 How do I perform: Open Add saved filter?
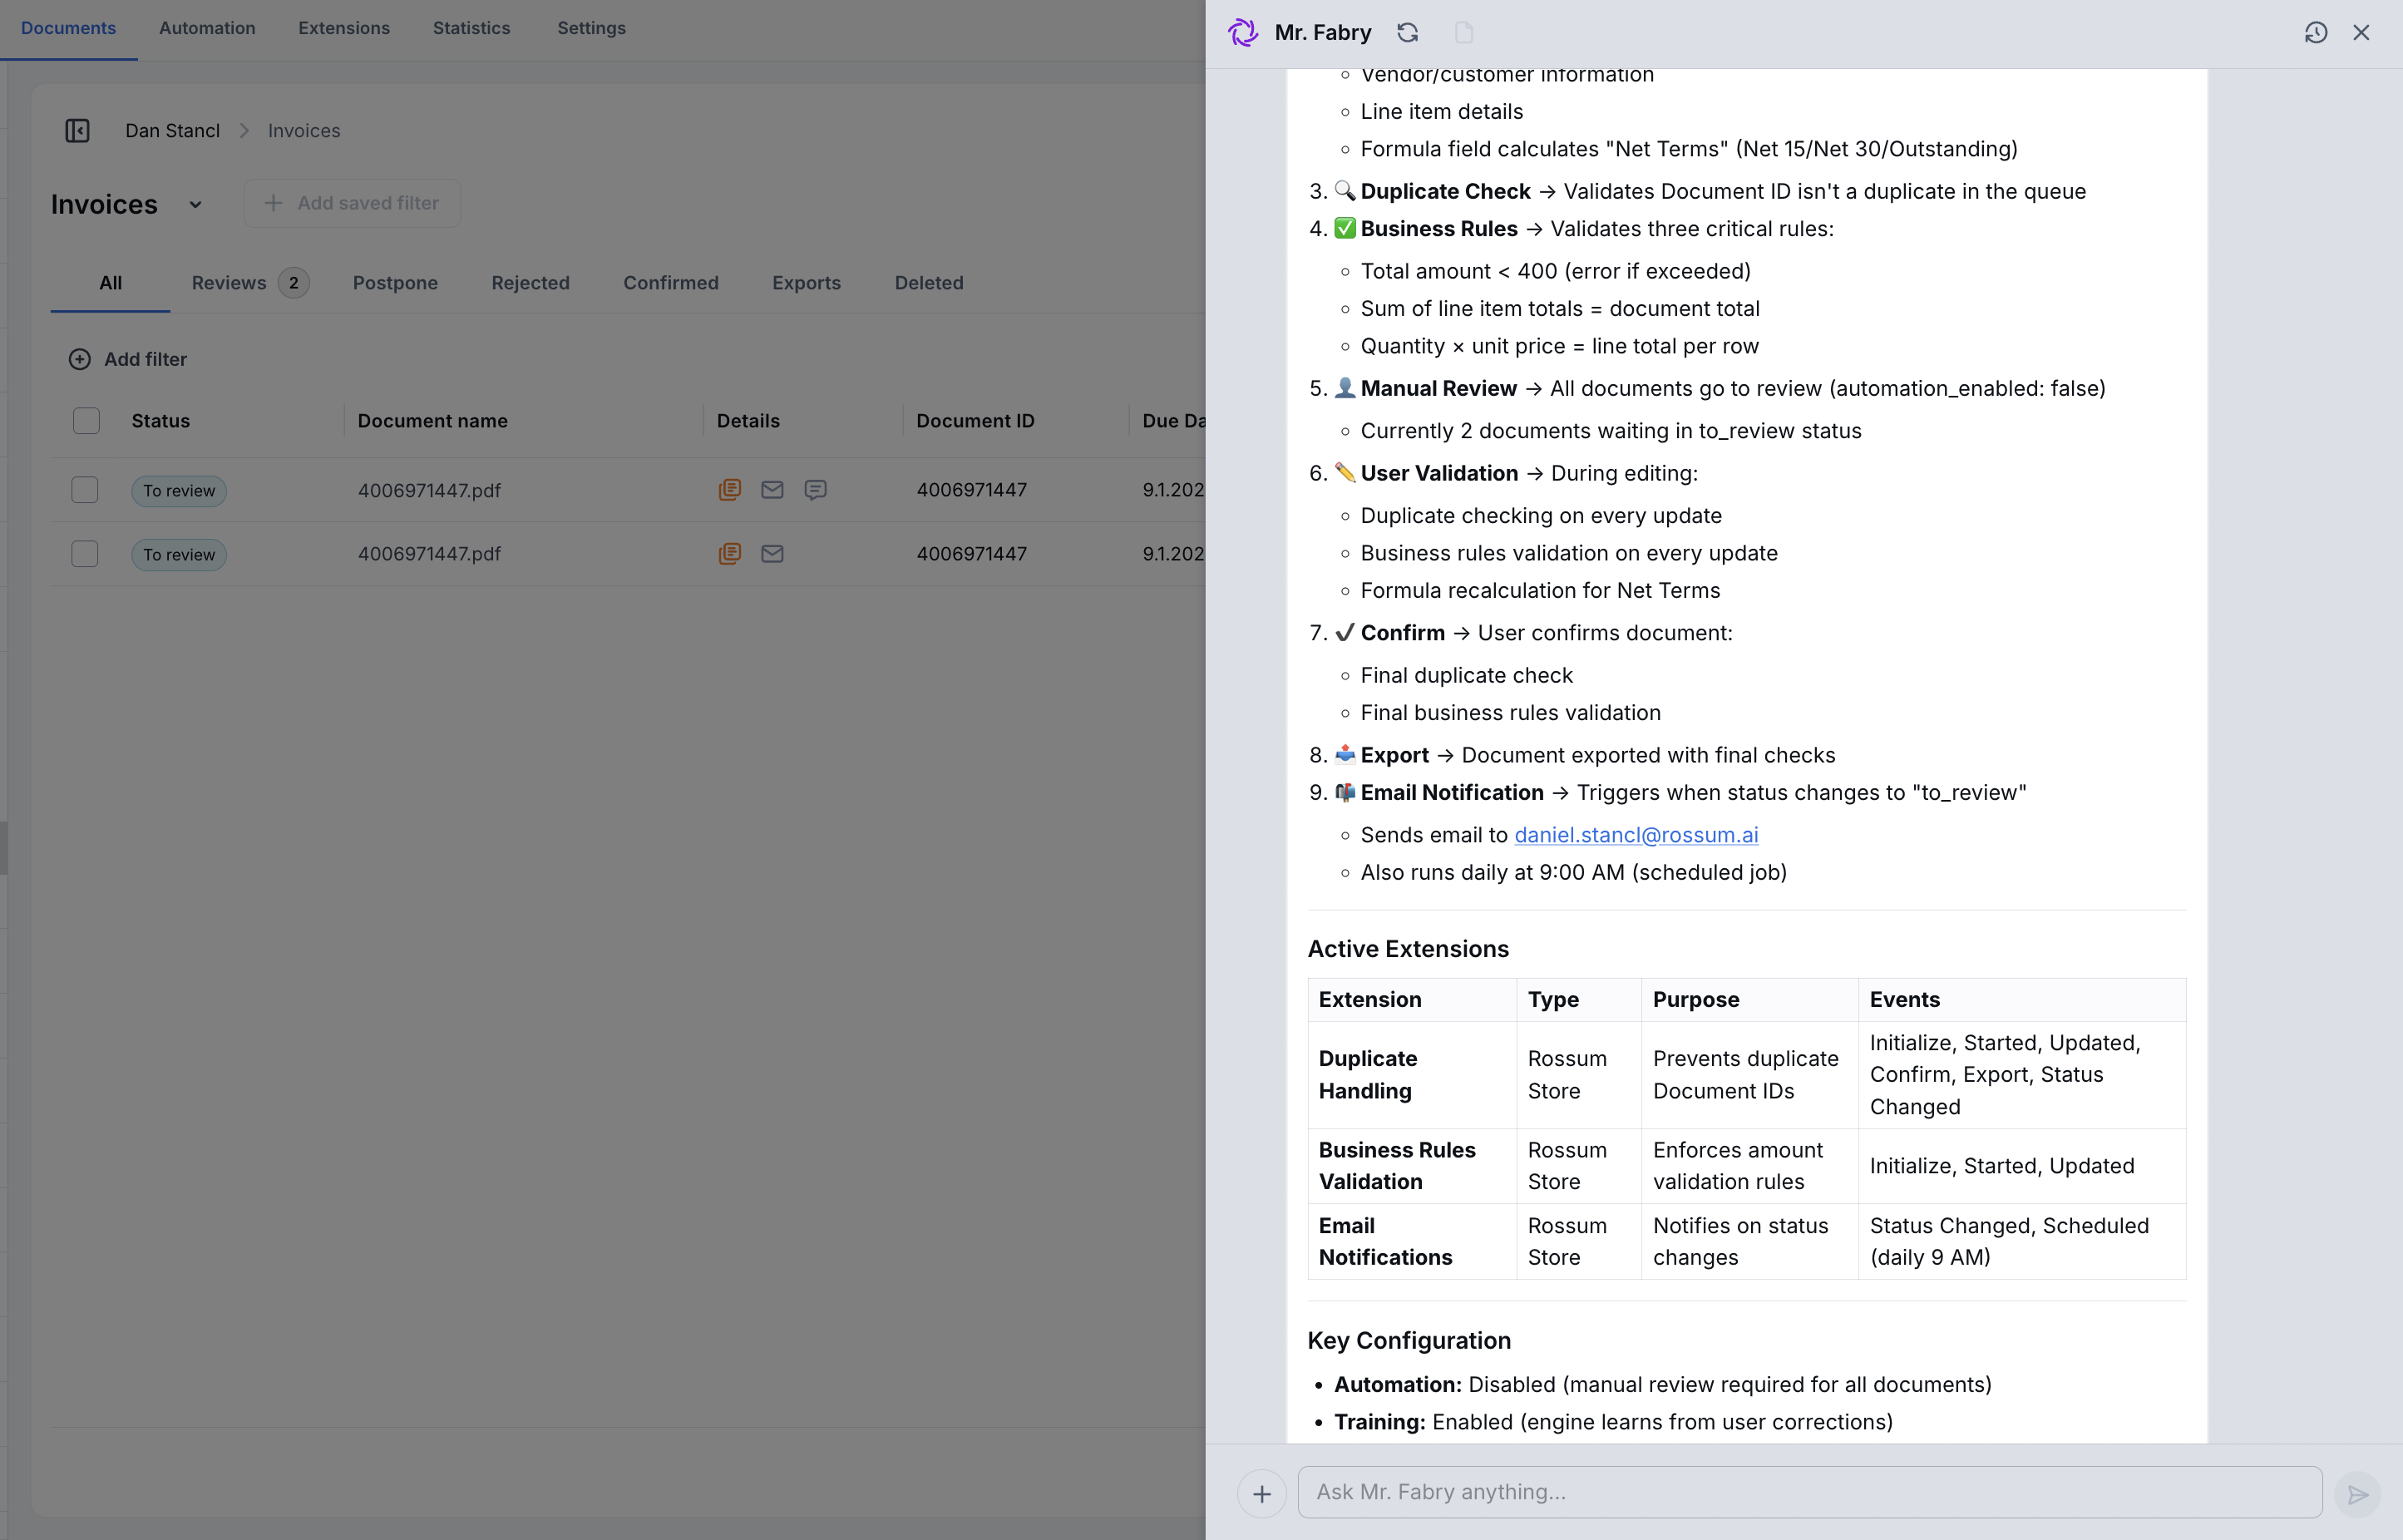click(351, 203)
